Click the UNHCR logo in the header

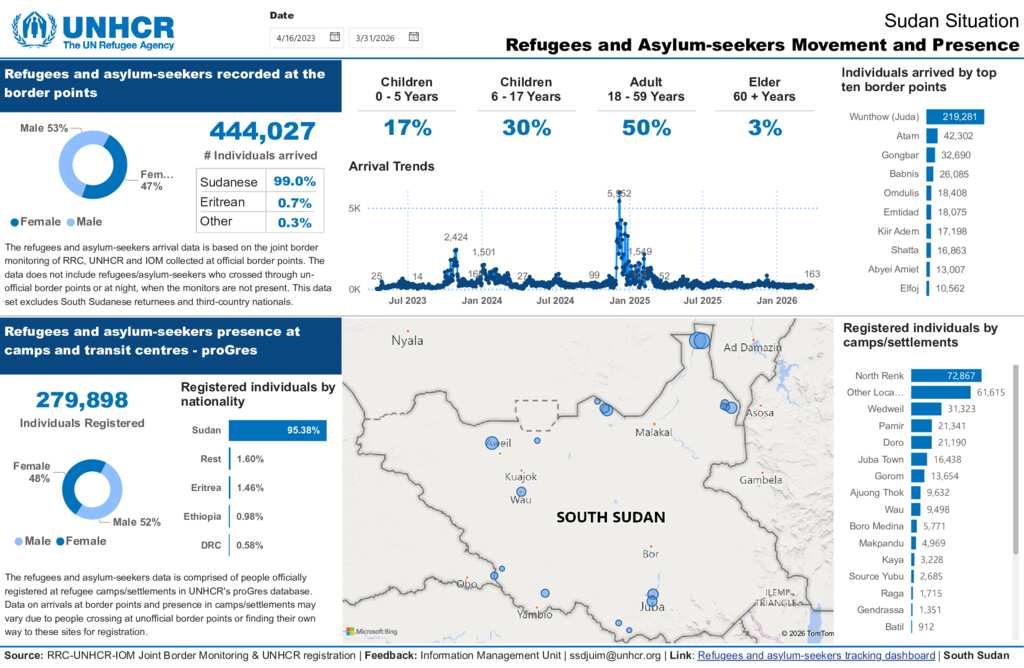[93, 30]
